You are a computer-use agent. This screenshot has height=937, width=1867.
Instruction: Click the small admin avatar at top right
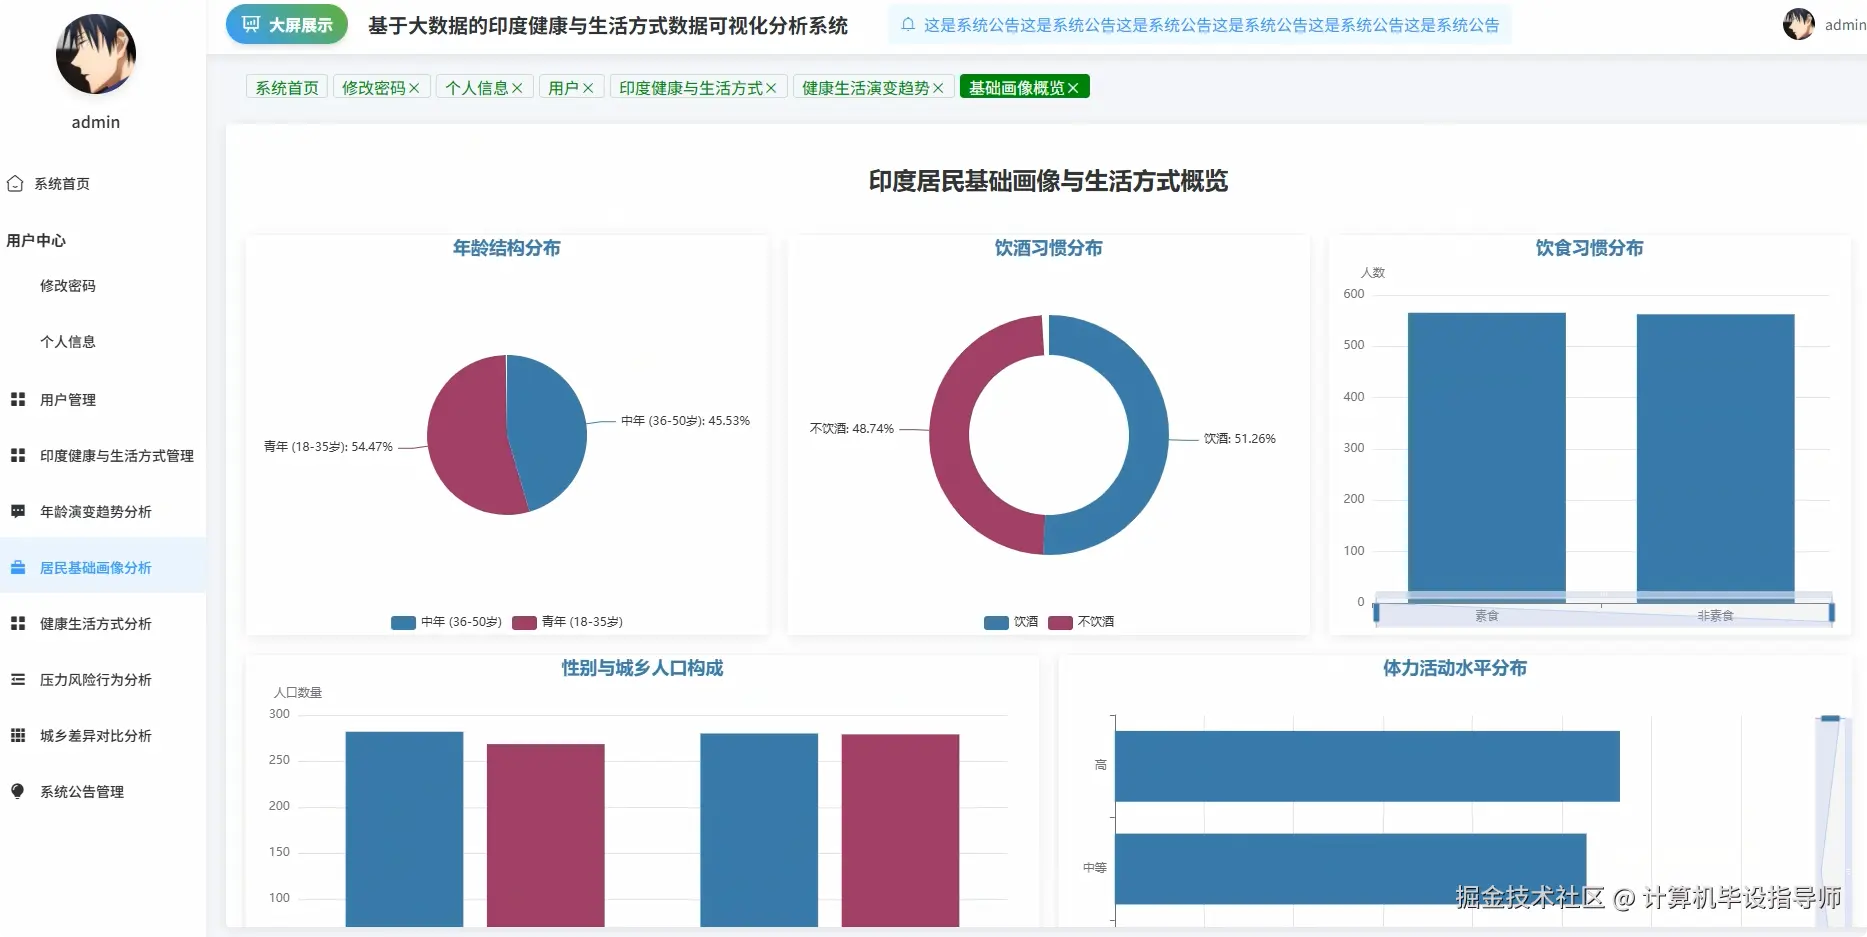tap(1799, 24)
